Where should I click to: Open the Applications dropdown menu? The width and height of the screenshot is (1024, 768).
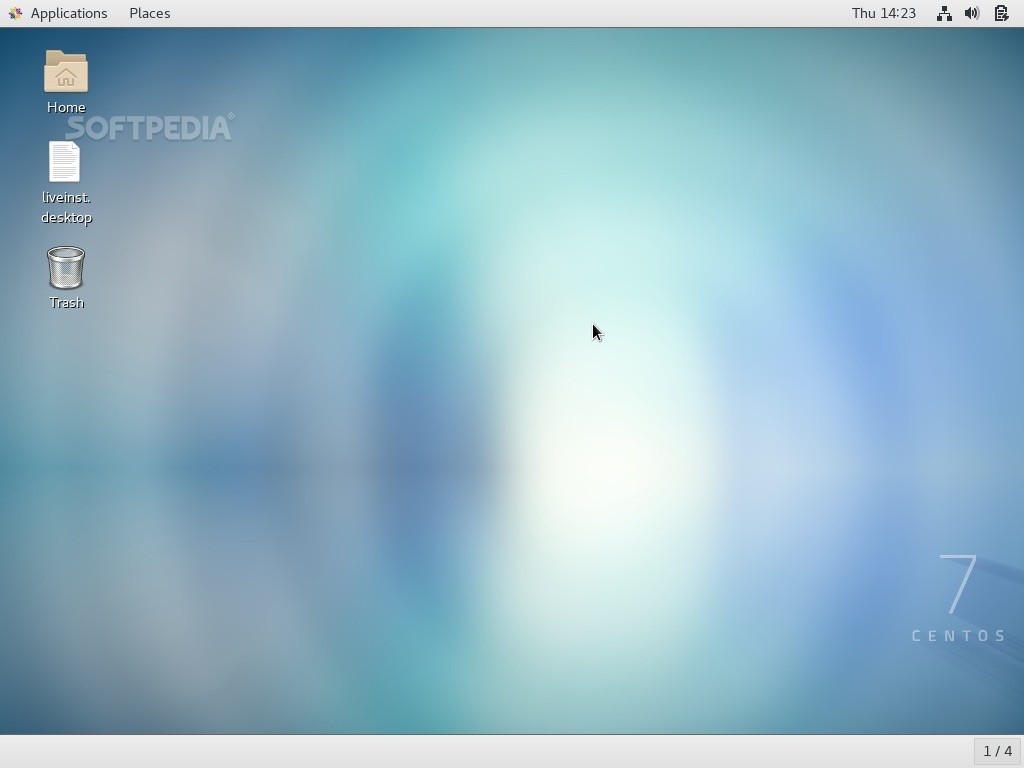point(69,13)
